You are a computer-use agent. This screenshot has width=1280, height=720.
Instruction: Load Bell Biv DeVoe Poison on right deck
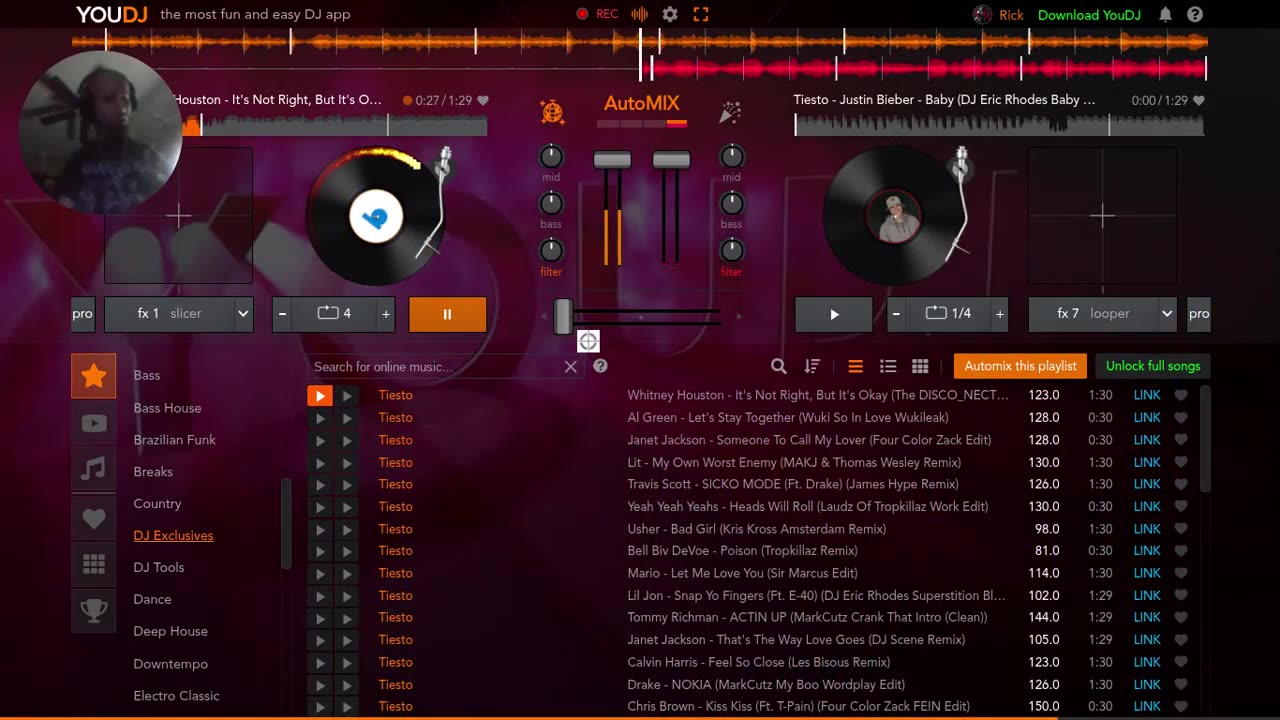pyautogui.click(x=346, y=551)
